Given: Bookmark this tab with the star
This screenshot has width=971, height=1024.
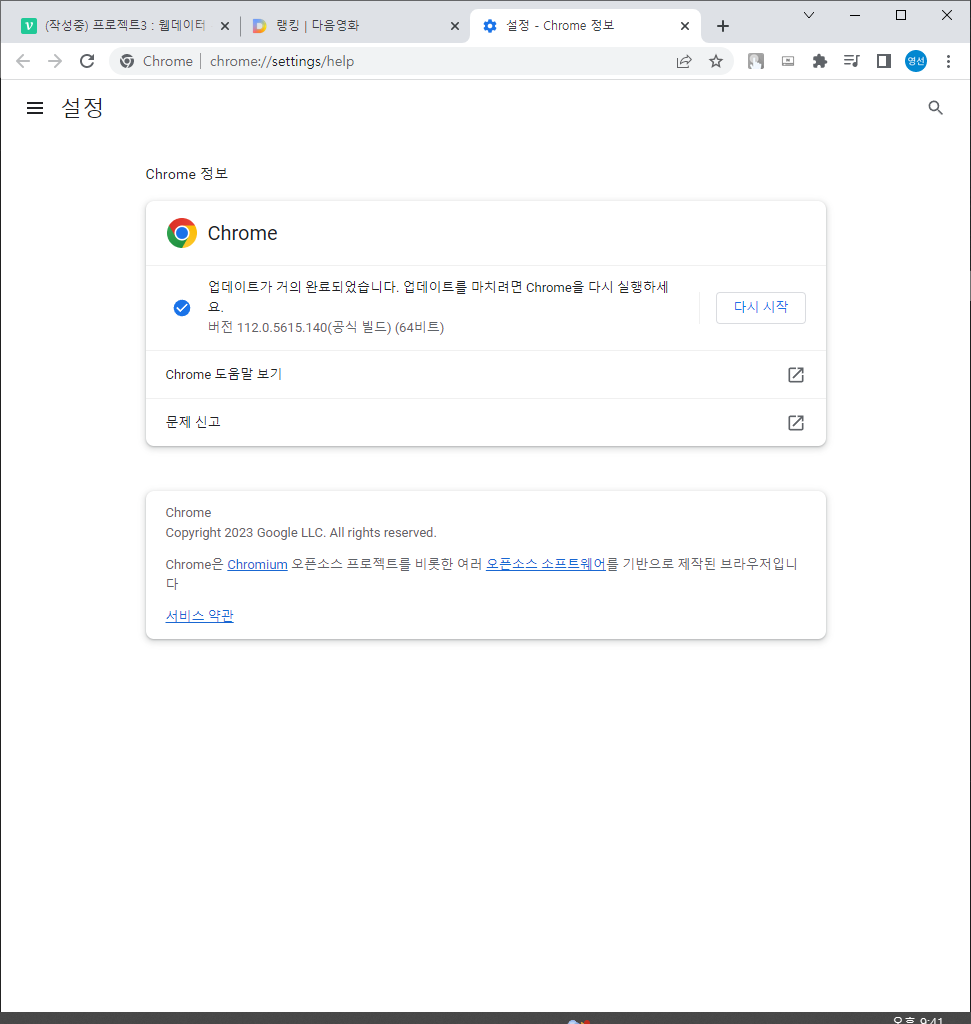Looking at the screenshot, I should click(x=716, y=61).
